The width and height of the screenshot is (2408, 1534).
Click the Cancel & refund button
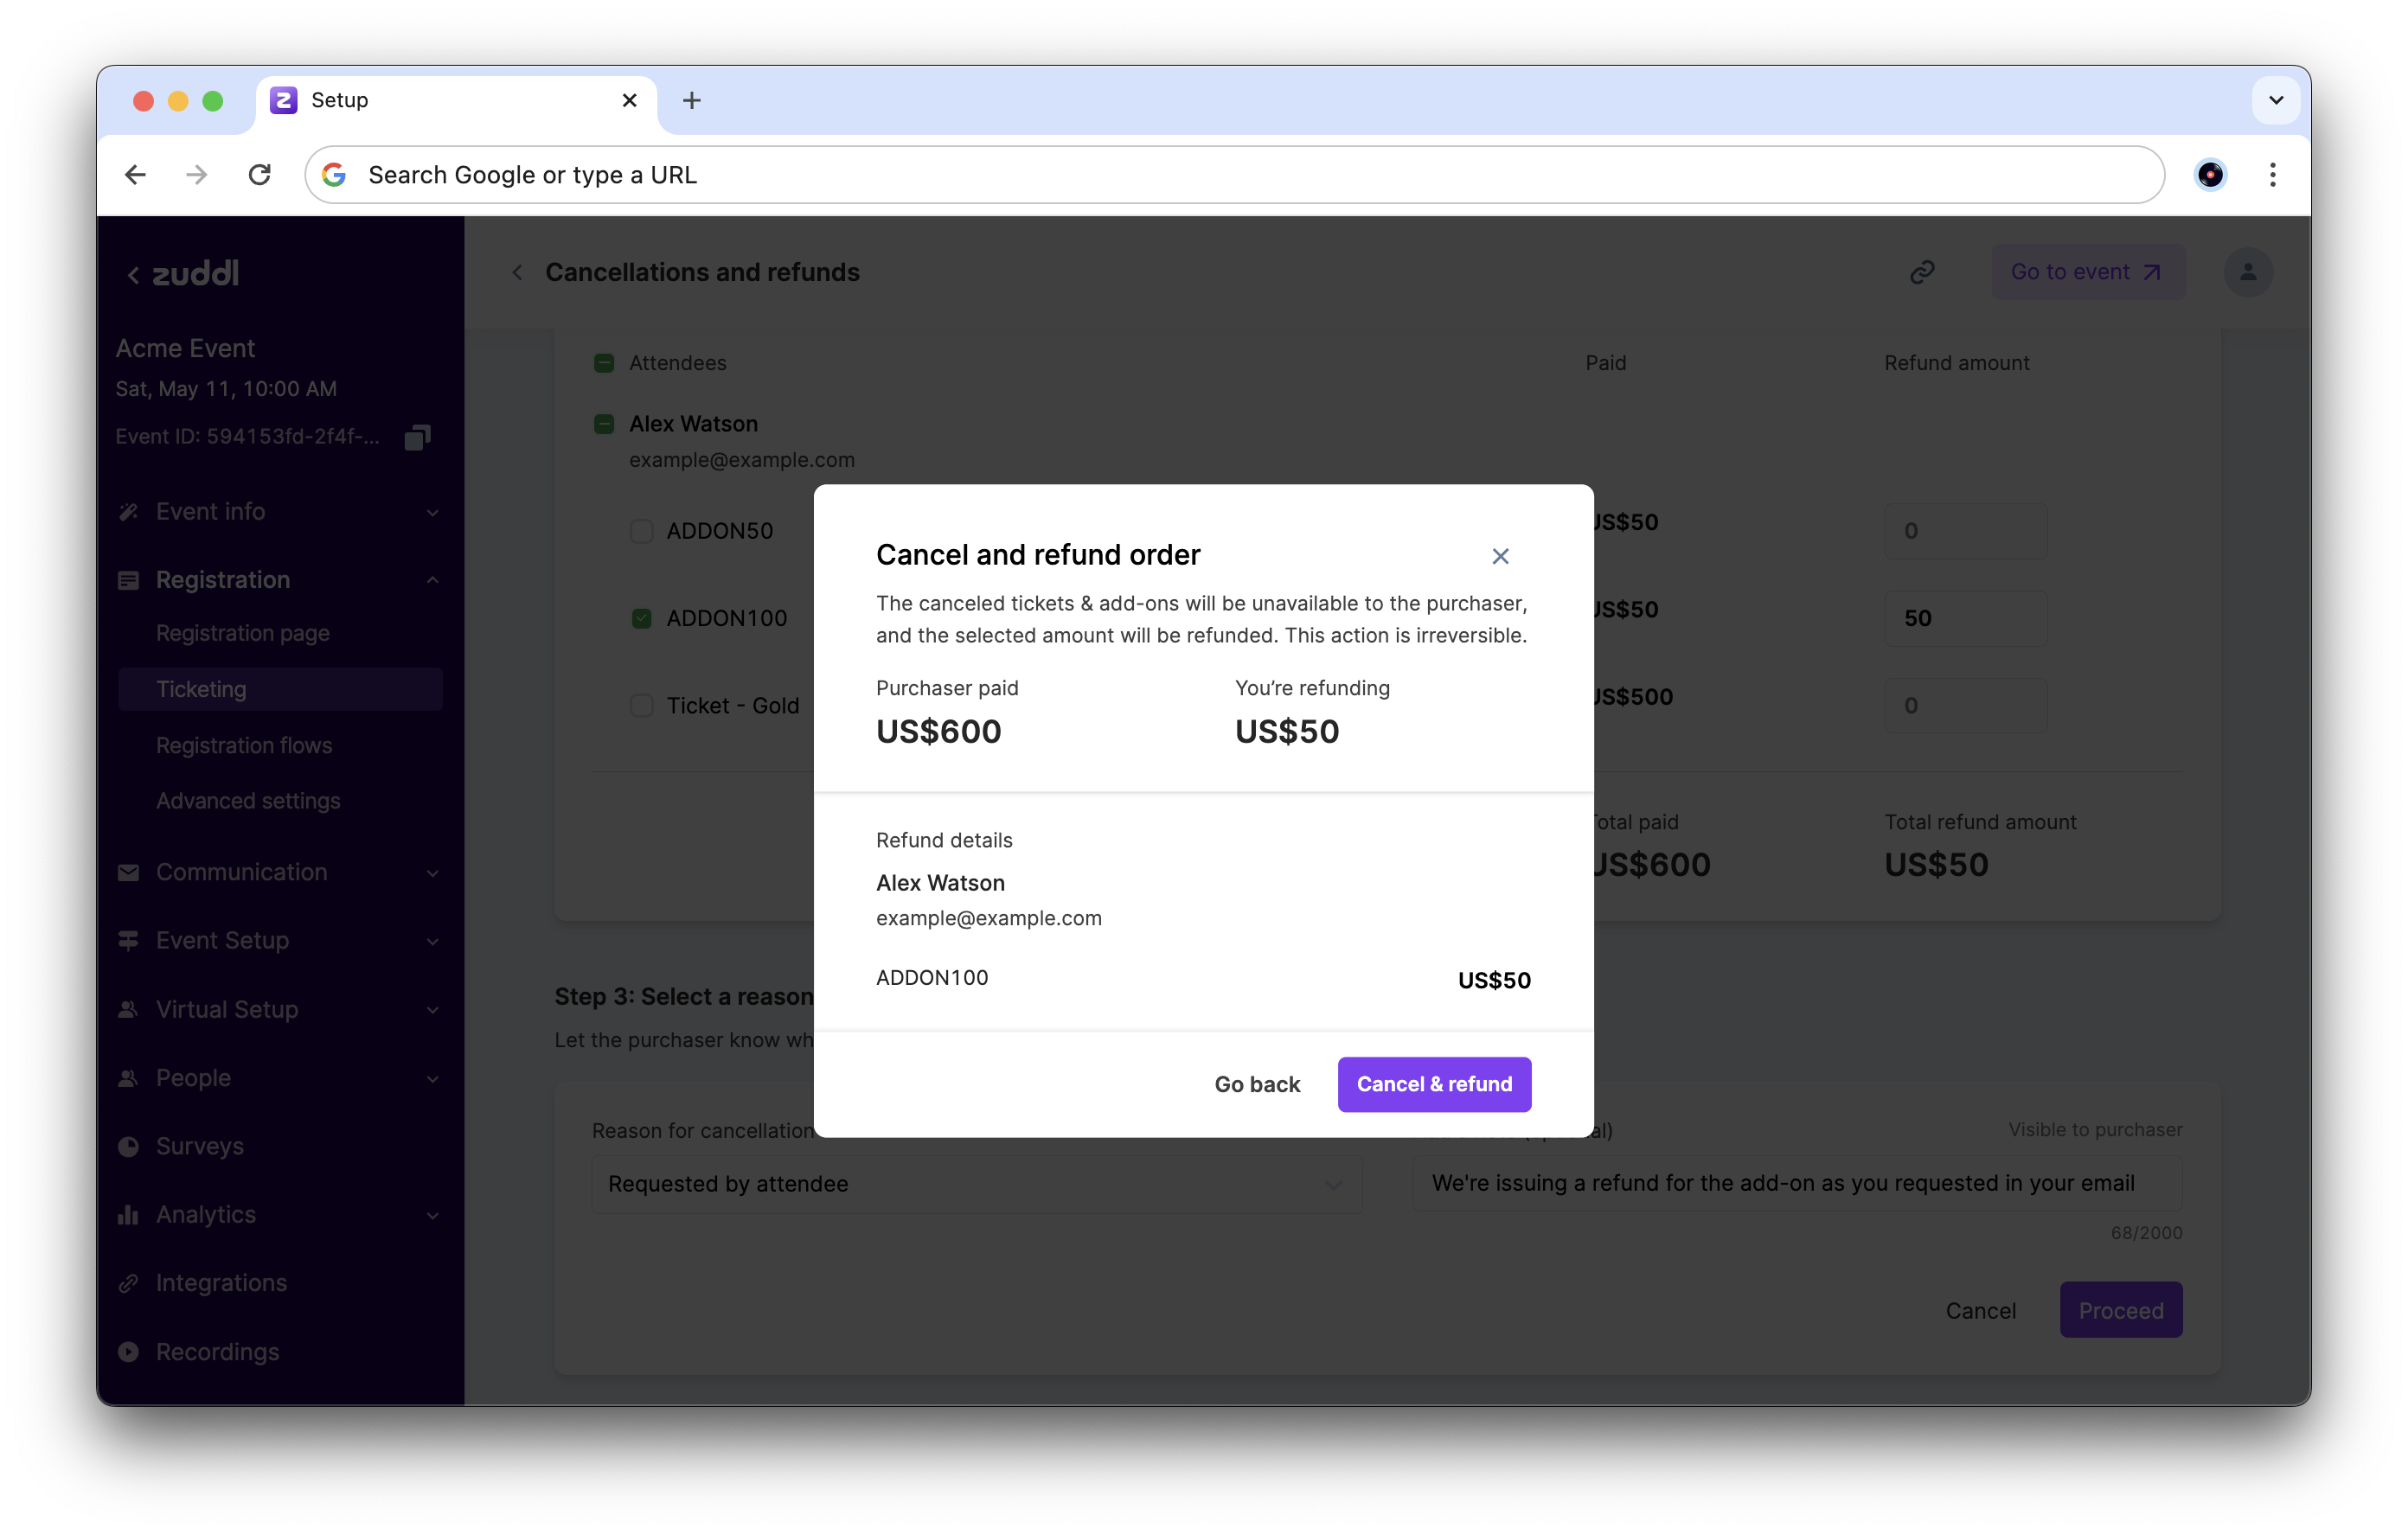click(1433, 1084)
